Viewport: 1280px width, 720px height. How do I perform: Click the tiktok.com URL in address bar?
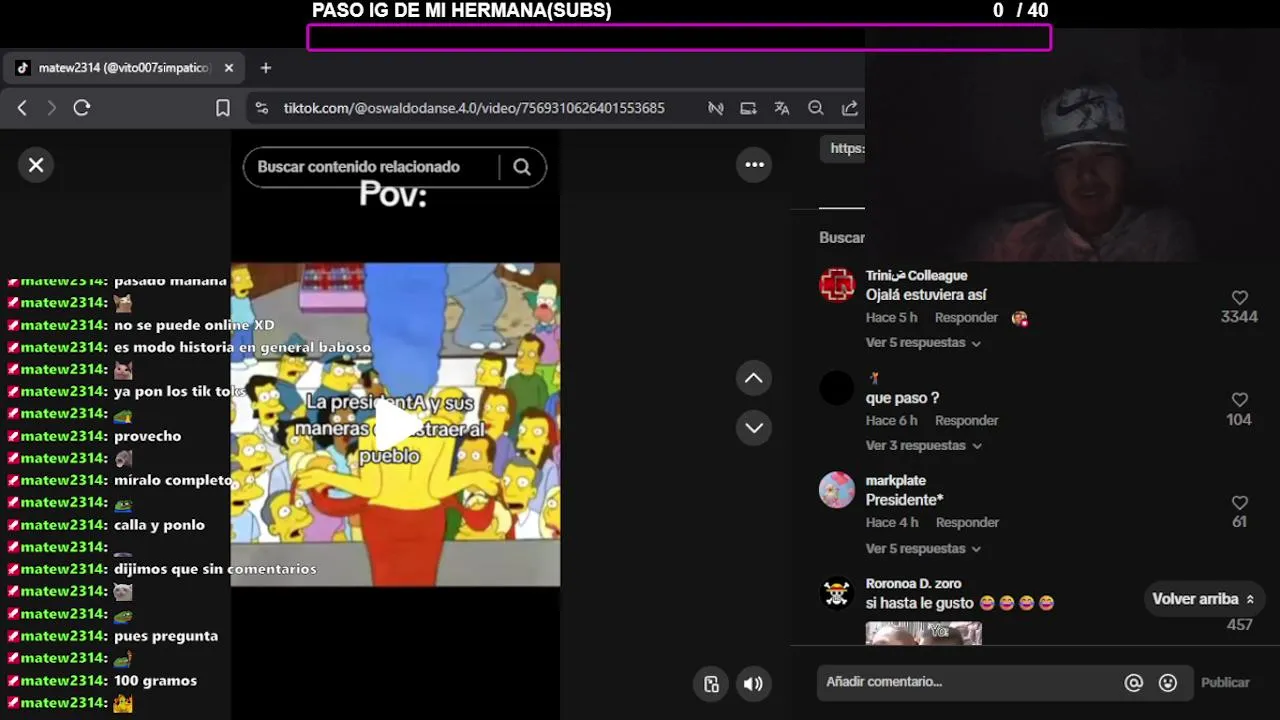click(474, 108)
